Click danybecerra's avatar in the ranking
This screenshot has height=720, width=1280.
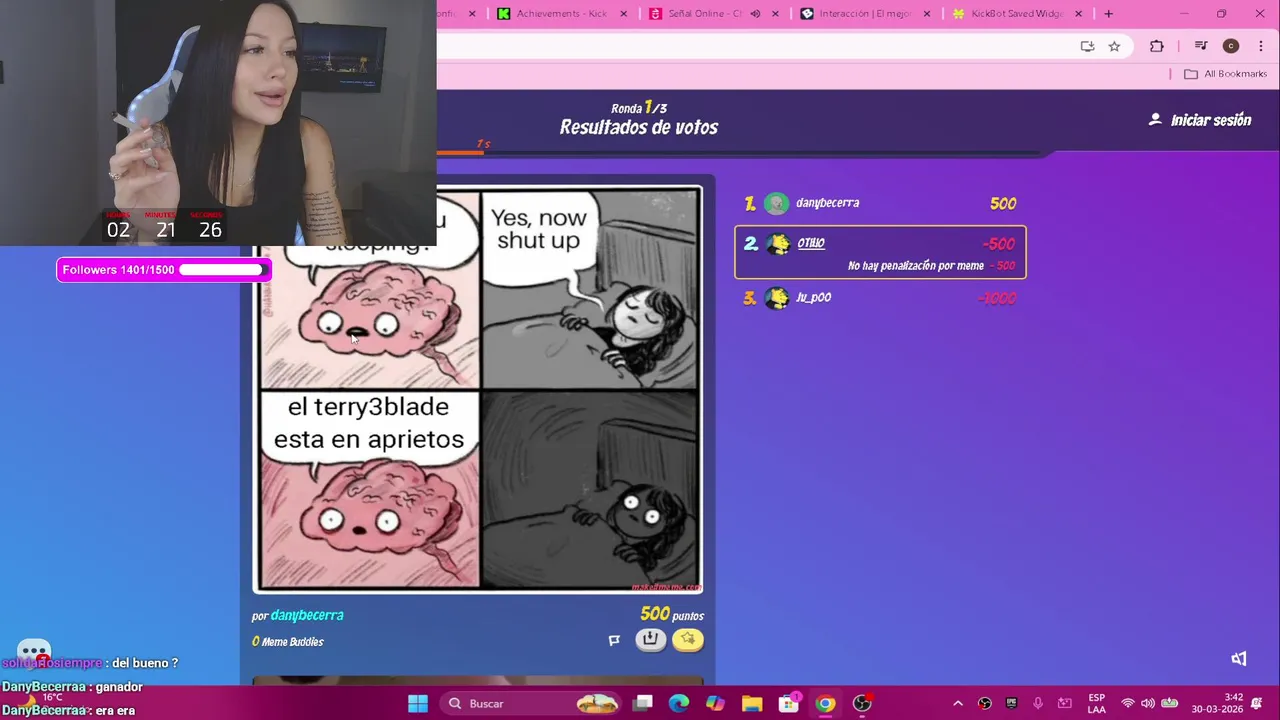click(776, 204)
